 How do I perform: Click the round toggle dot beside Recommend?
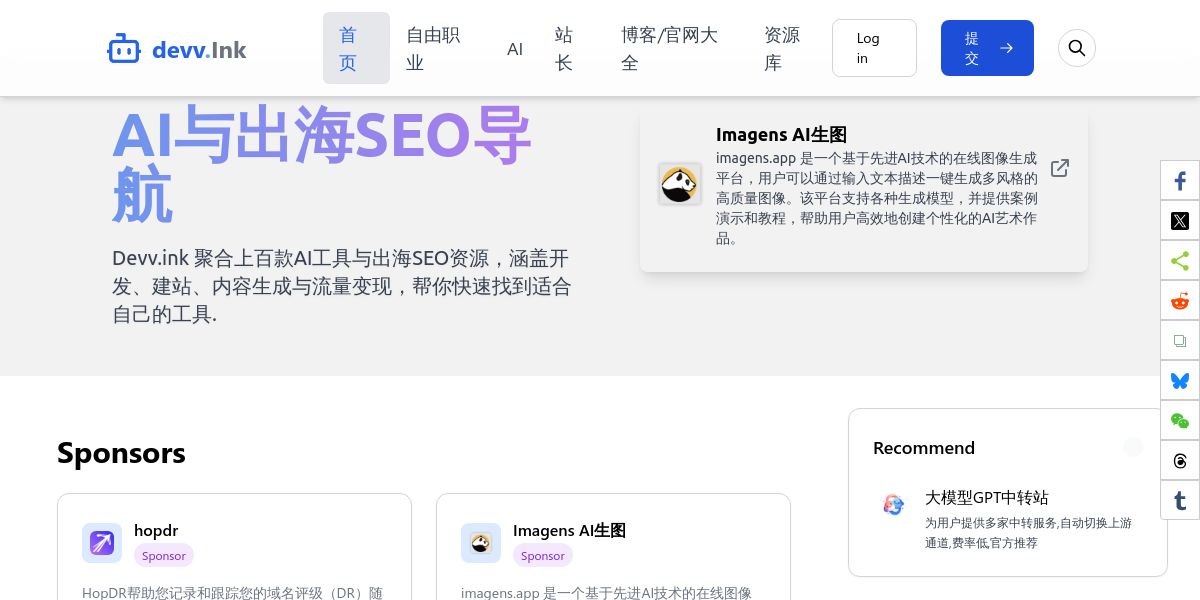point(1133,447)
